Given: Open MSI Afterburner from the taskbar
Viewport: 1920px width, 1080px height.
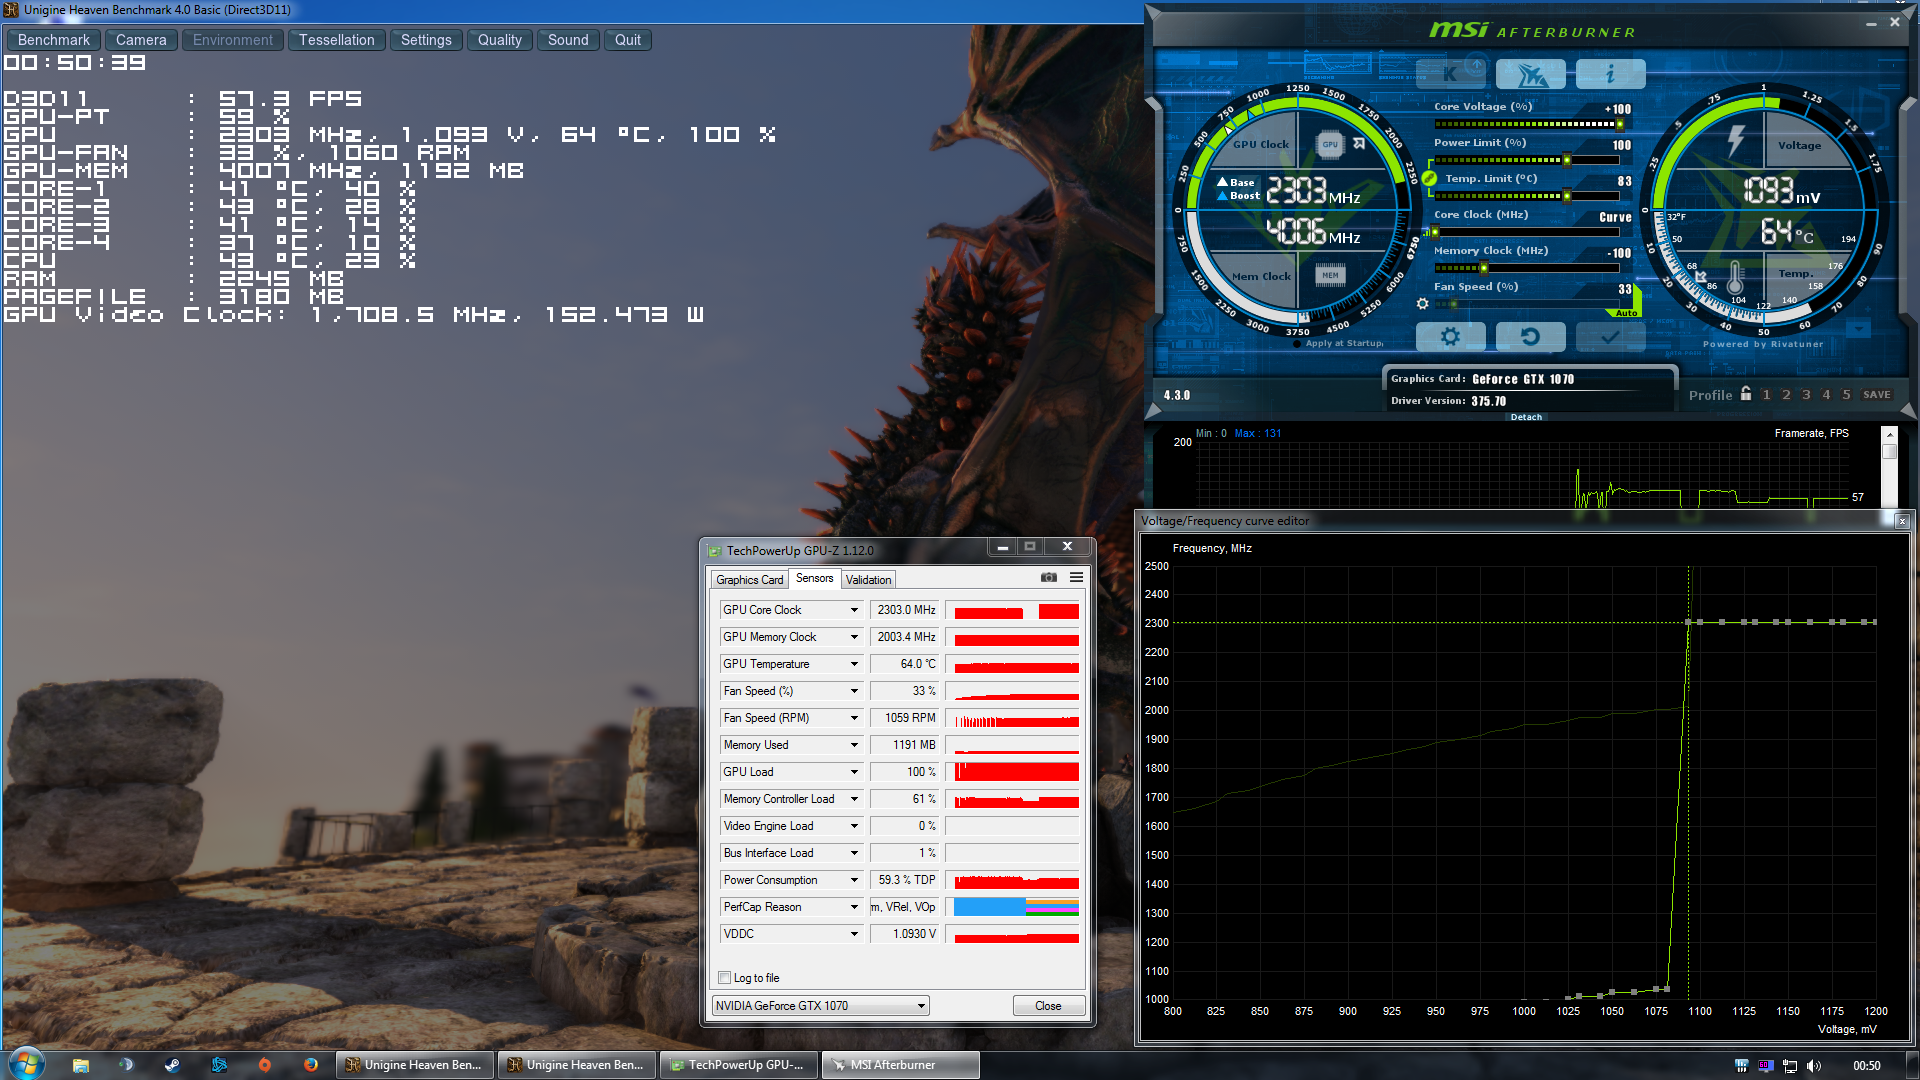Looking at the screenshot, I should 899,1065.
